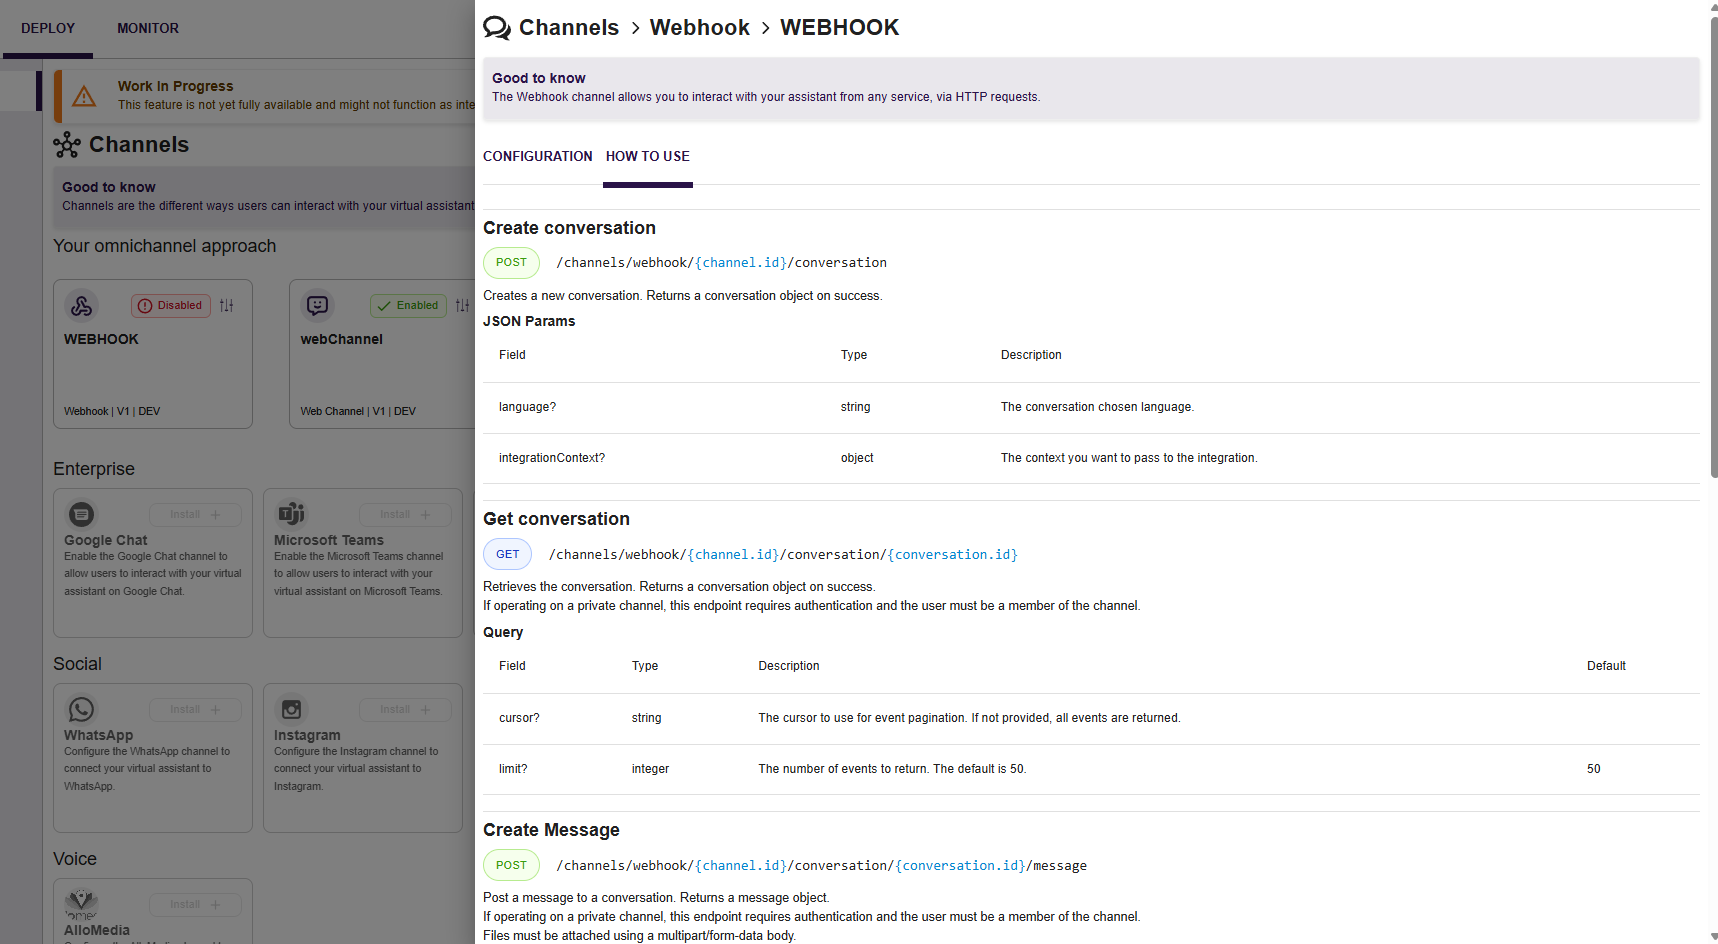Click scrollbar down arrow at bottom right
The height and width of the screenshot is (944, 1718).
click(x=1712, y=937)
